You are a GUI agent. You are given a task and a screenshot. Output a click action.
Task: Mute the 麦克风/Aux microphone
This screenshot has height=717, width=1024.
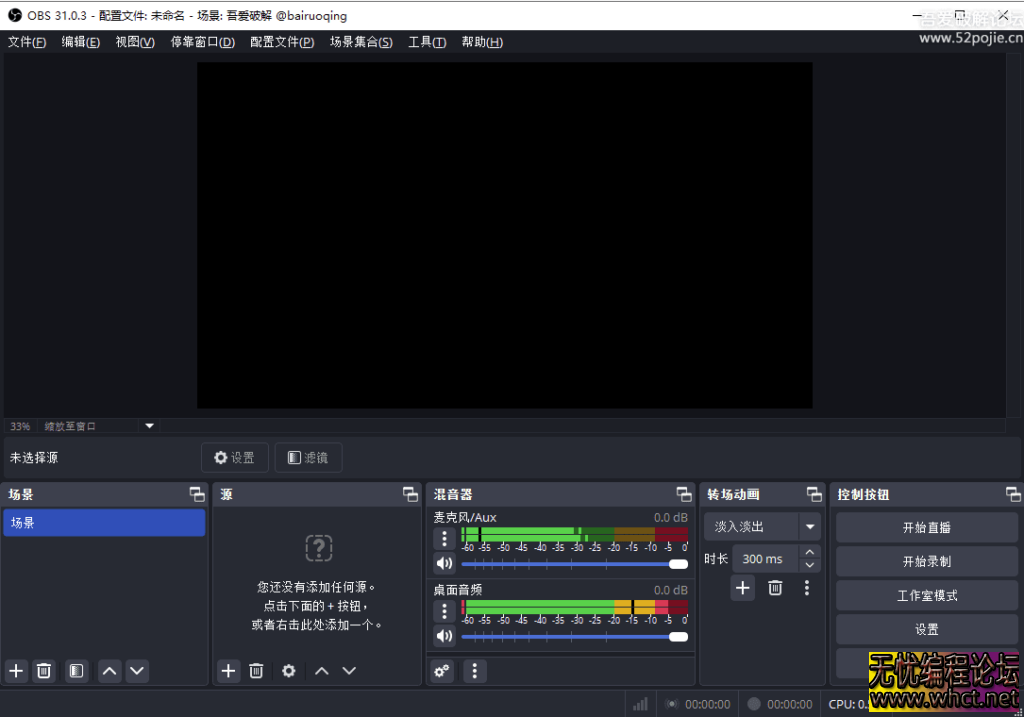point(444,563)
